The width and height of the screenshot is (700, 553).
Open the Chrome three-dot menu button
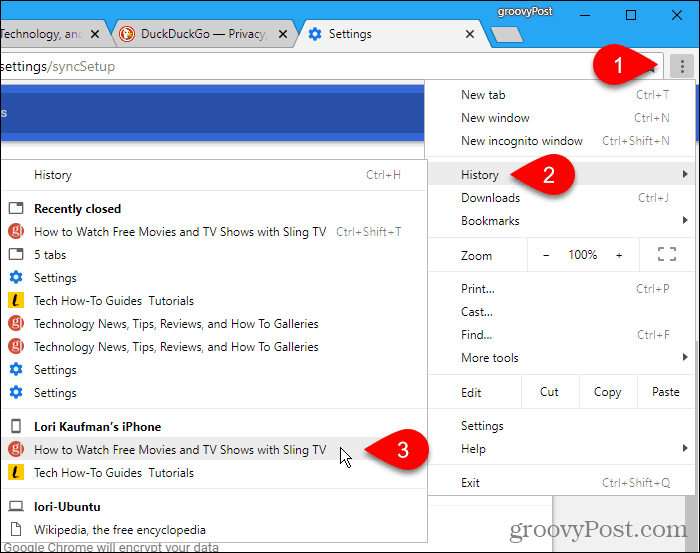click(682, 67)
